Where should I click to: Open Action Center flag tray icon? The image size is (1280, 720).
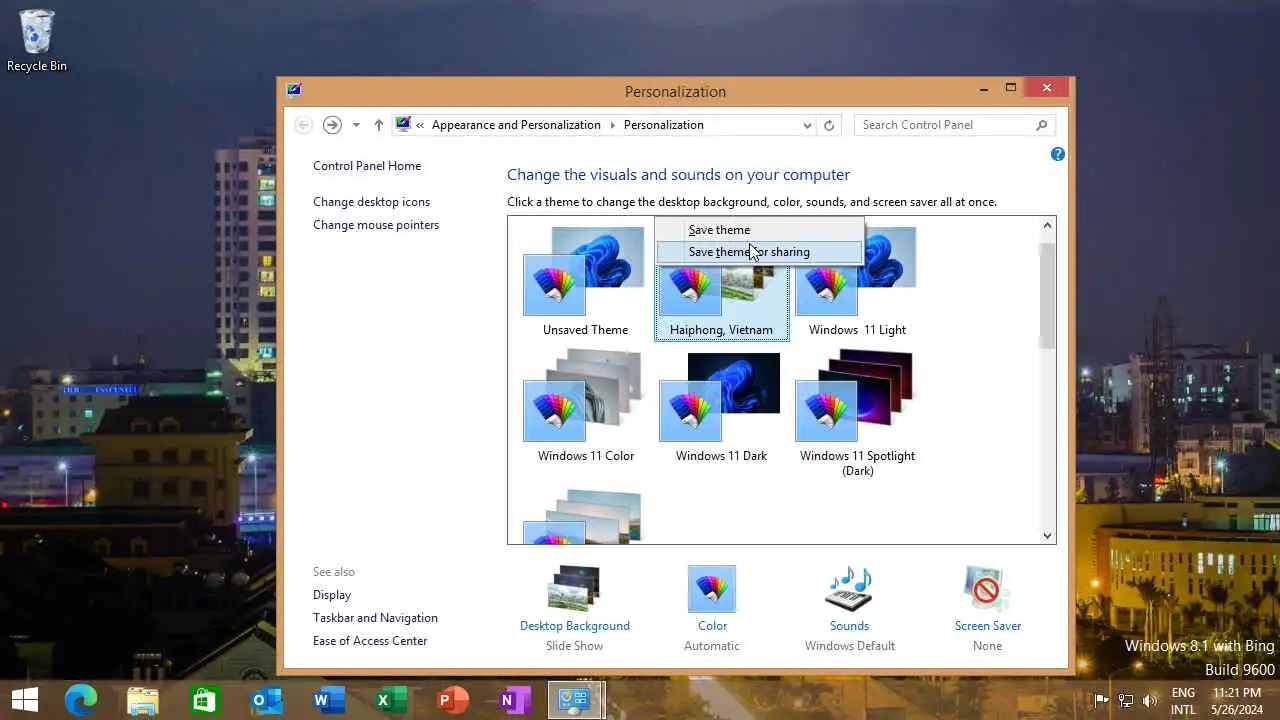click(1101, 700)
